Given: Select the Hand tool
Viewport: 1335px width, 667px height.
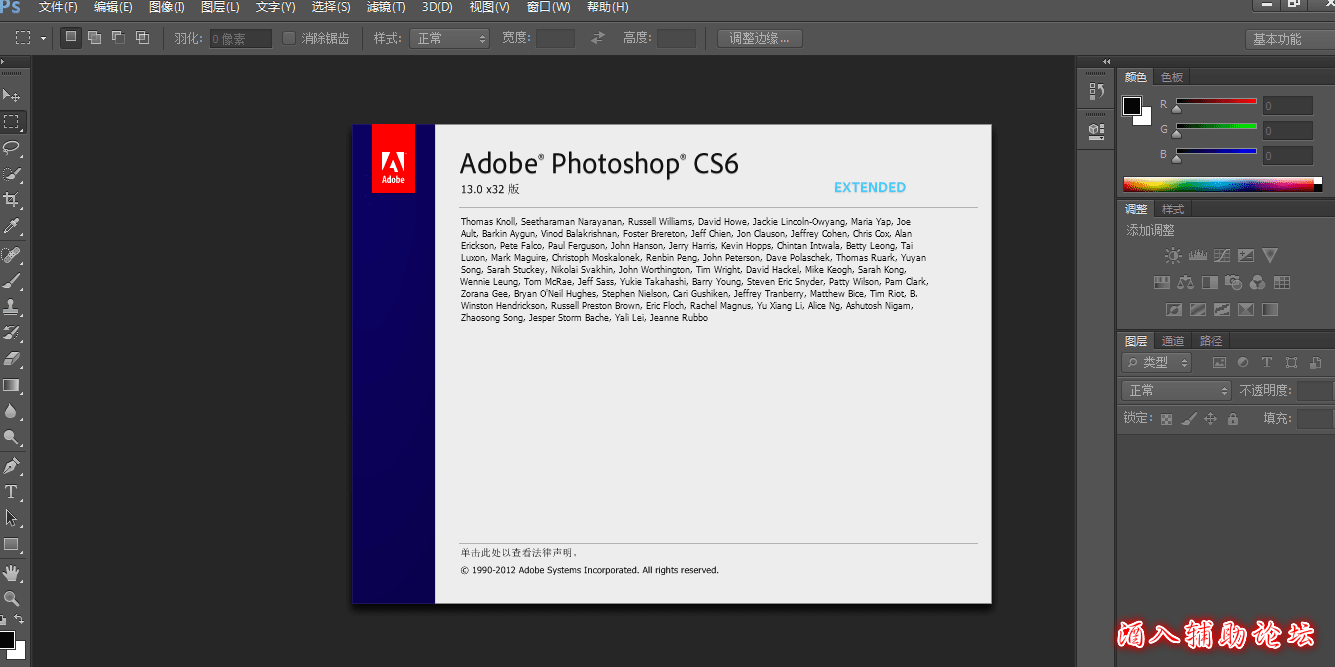Looking at the screenshot, I should 12,572.
